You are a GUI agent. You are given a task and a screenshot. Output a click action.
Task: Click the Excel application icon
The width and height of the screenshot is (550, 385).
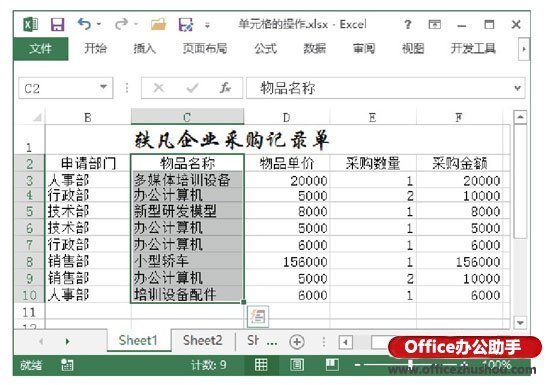point(31,25)
